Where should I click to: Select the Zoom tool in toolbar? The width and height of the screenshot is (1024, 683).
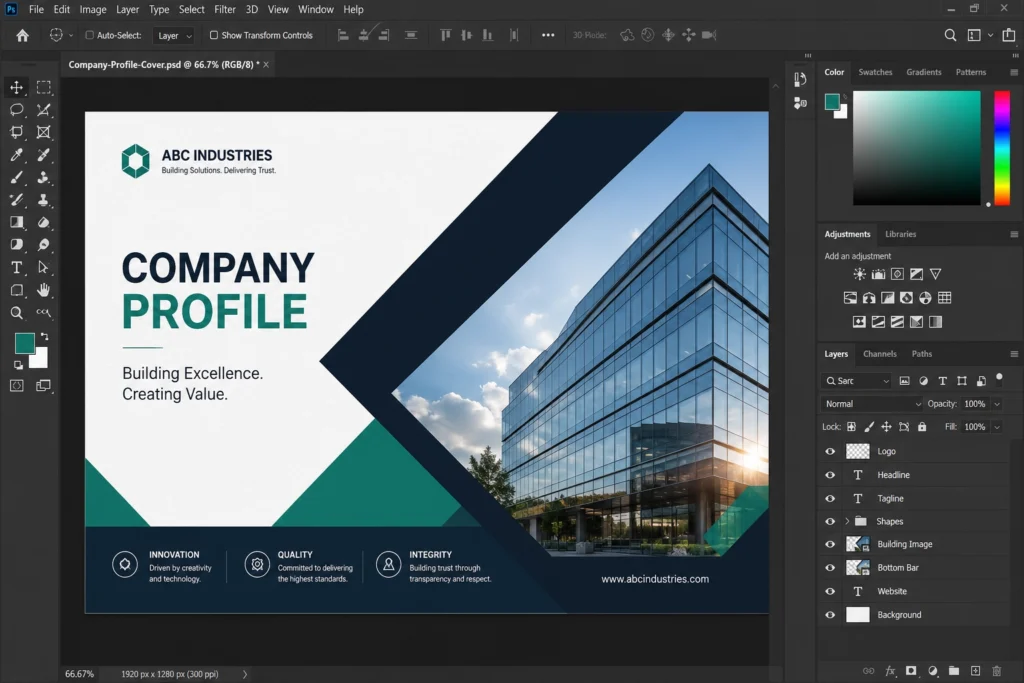16,313
